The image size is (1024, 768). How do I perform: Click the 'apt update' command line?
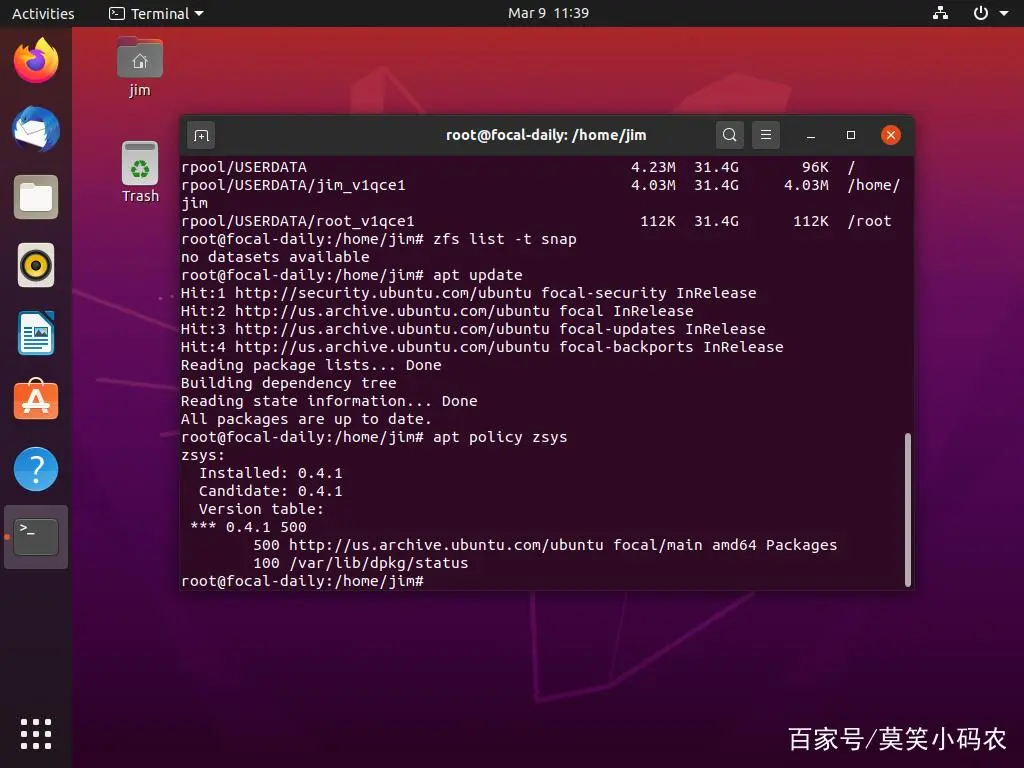click(351, 275)
